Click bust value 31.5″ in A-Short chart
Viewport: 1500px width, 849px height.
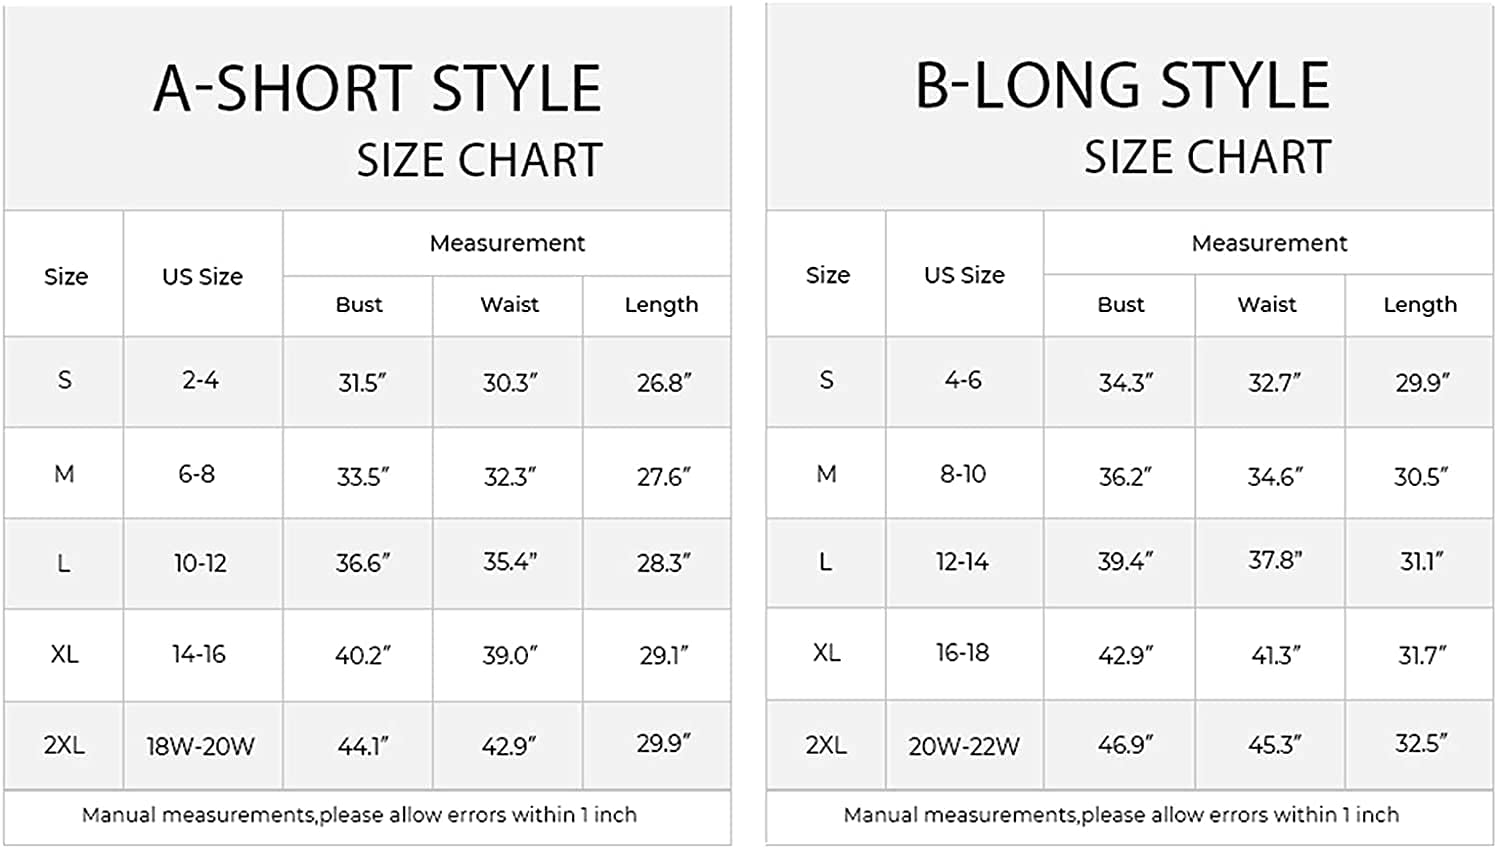[362, 383]
